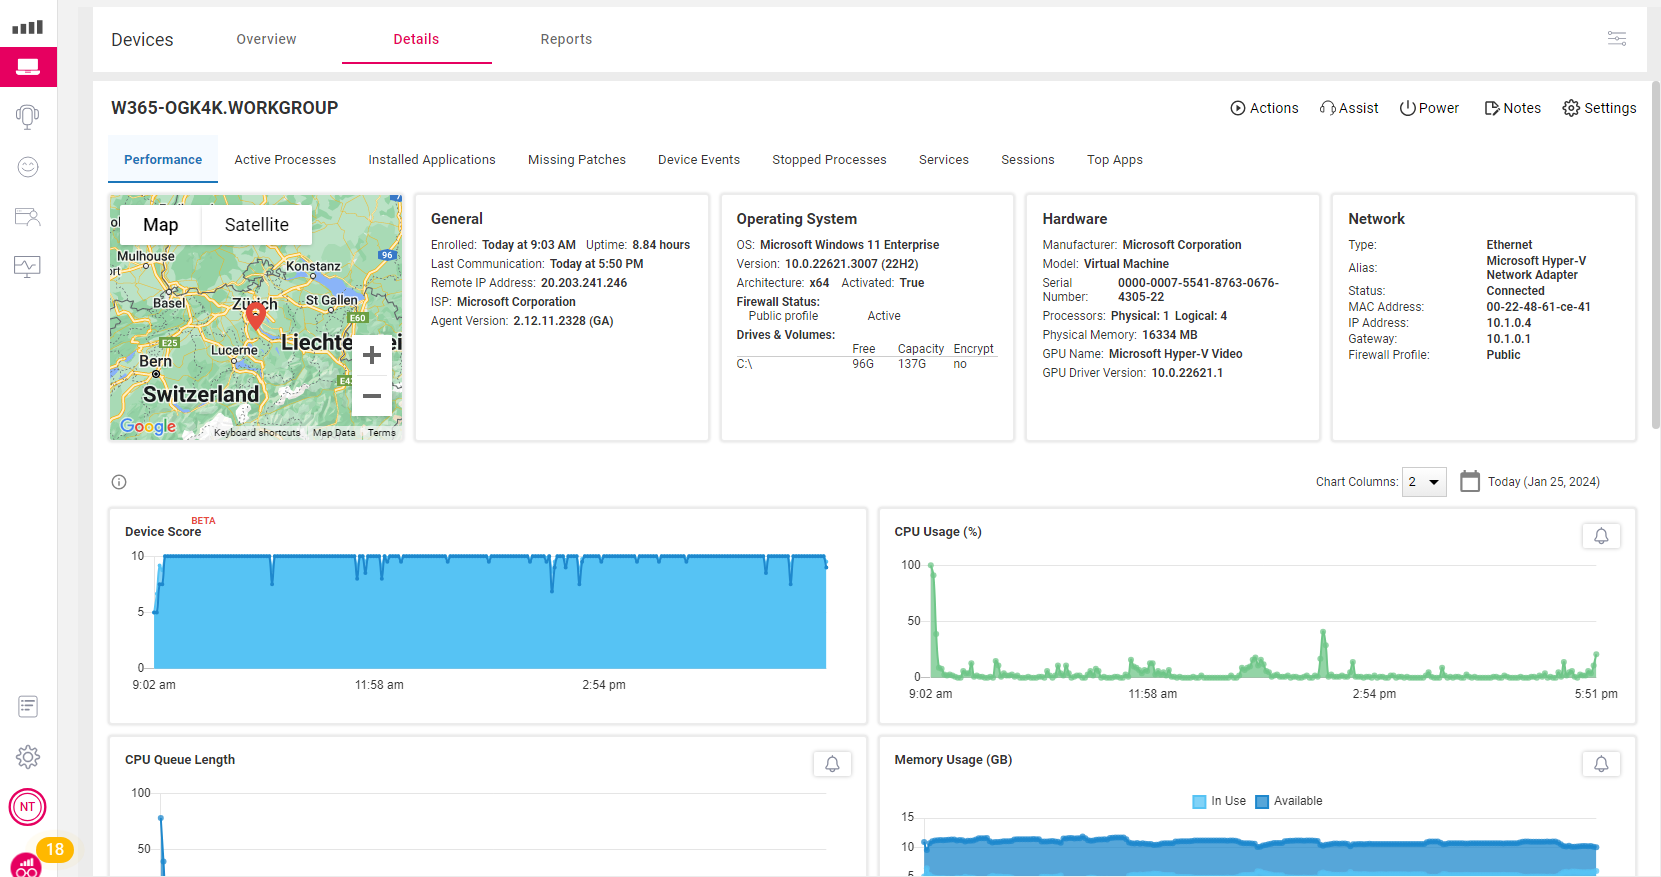Click the Keyboard shortcuts map link

pyautogui.click(x=257, y=433)
